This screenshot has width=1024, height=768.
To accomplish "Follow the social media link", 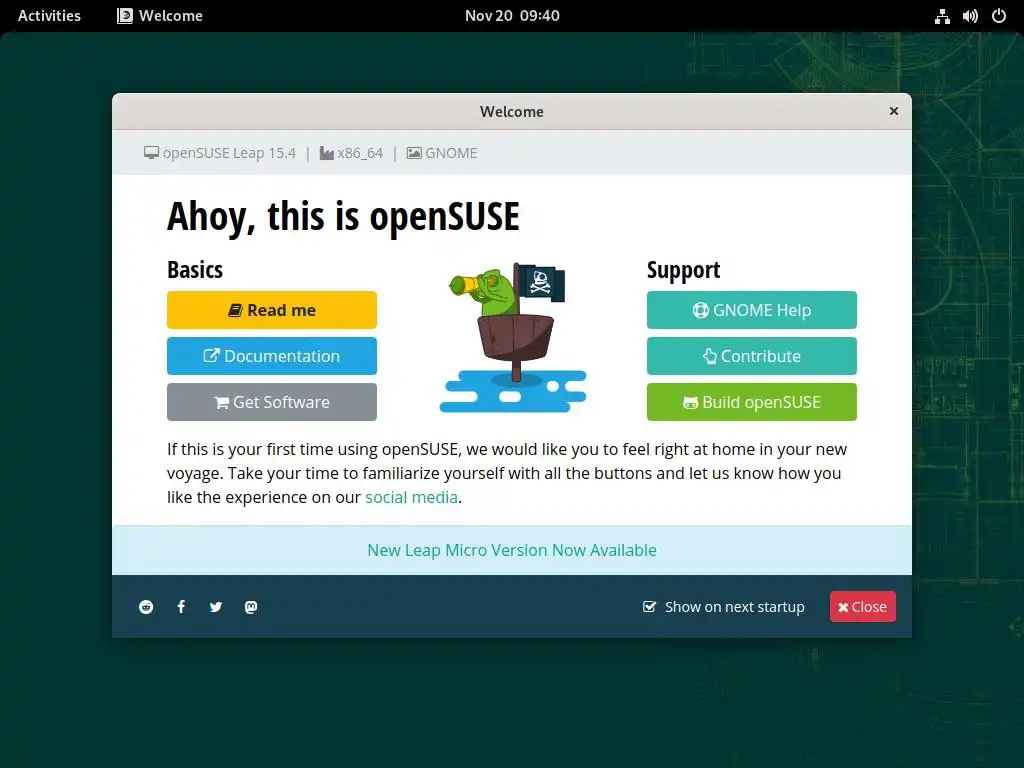I will [411, 498].
